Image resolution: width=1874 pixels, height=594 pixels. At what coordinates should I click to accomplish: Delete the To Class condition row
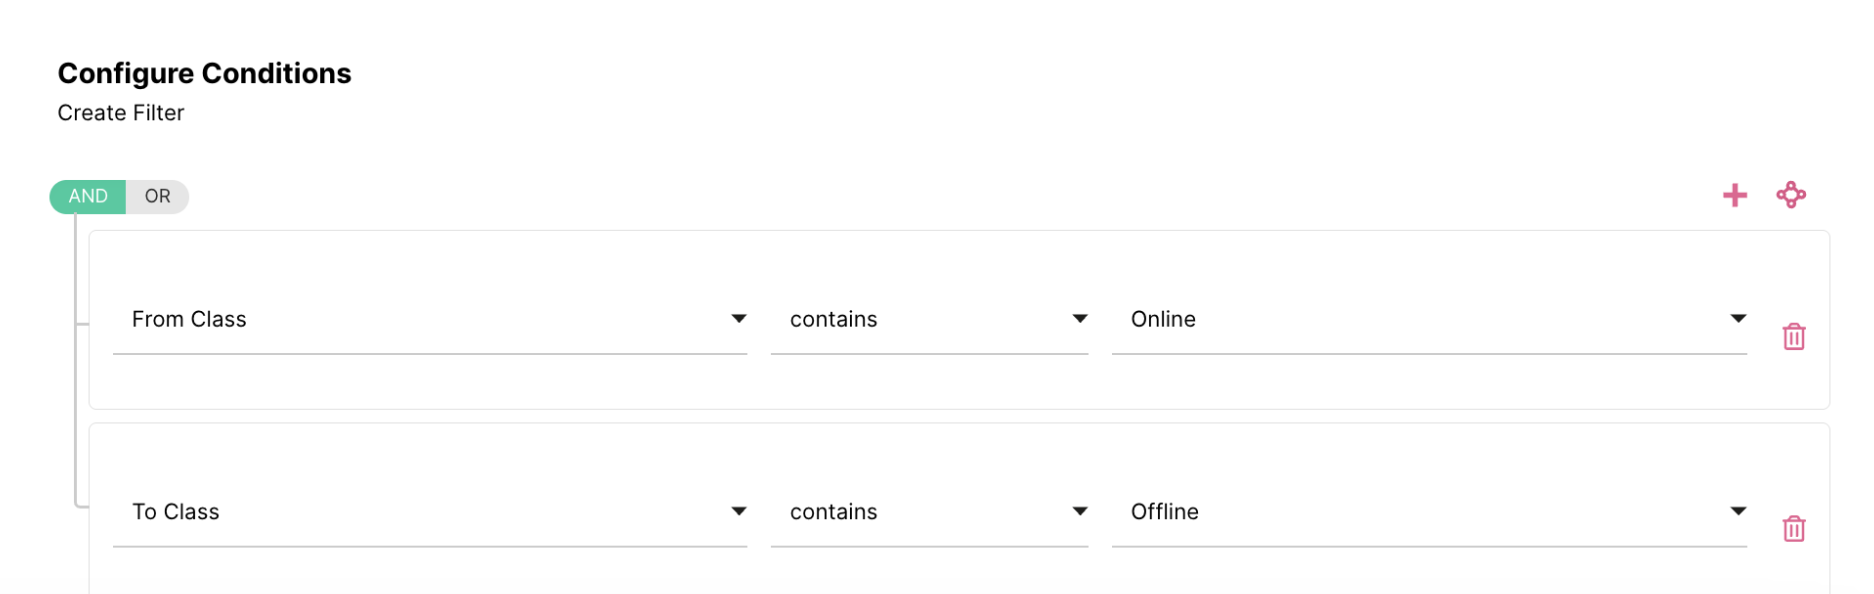(1793, 529)
